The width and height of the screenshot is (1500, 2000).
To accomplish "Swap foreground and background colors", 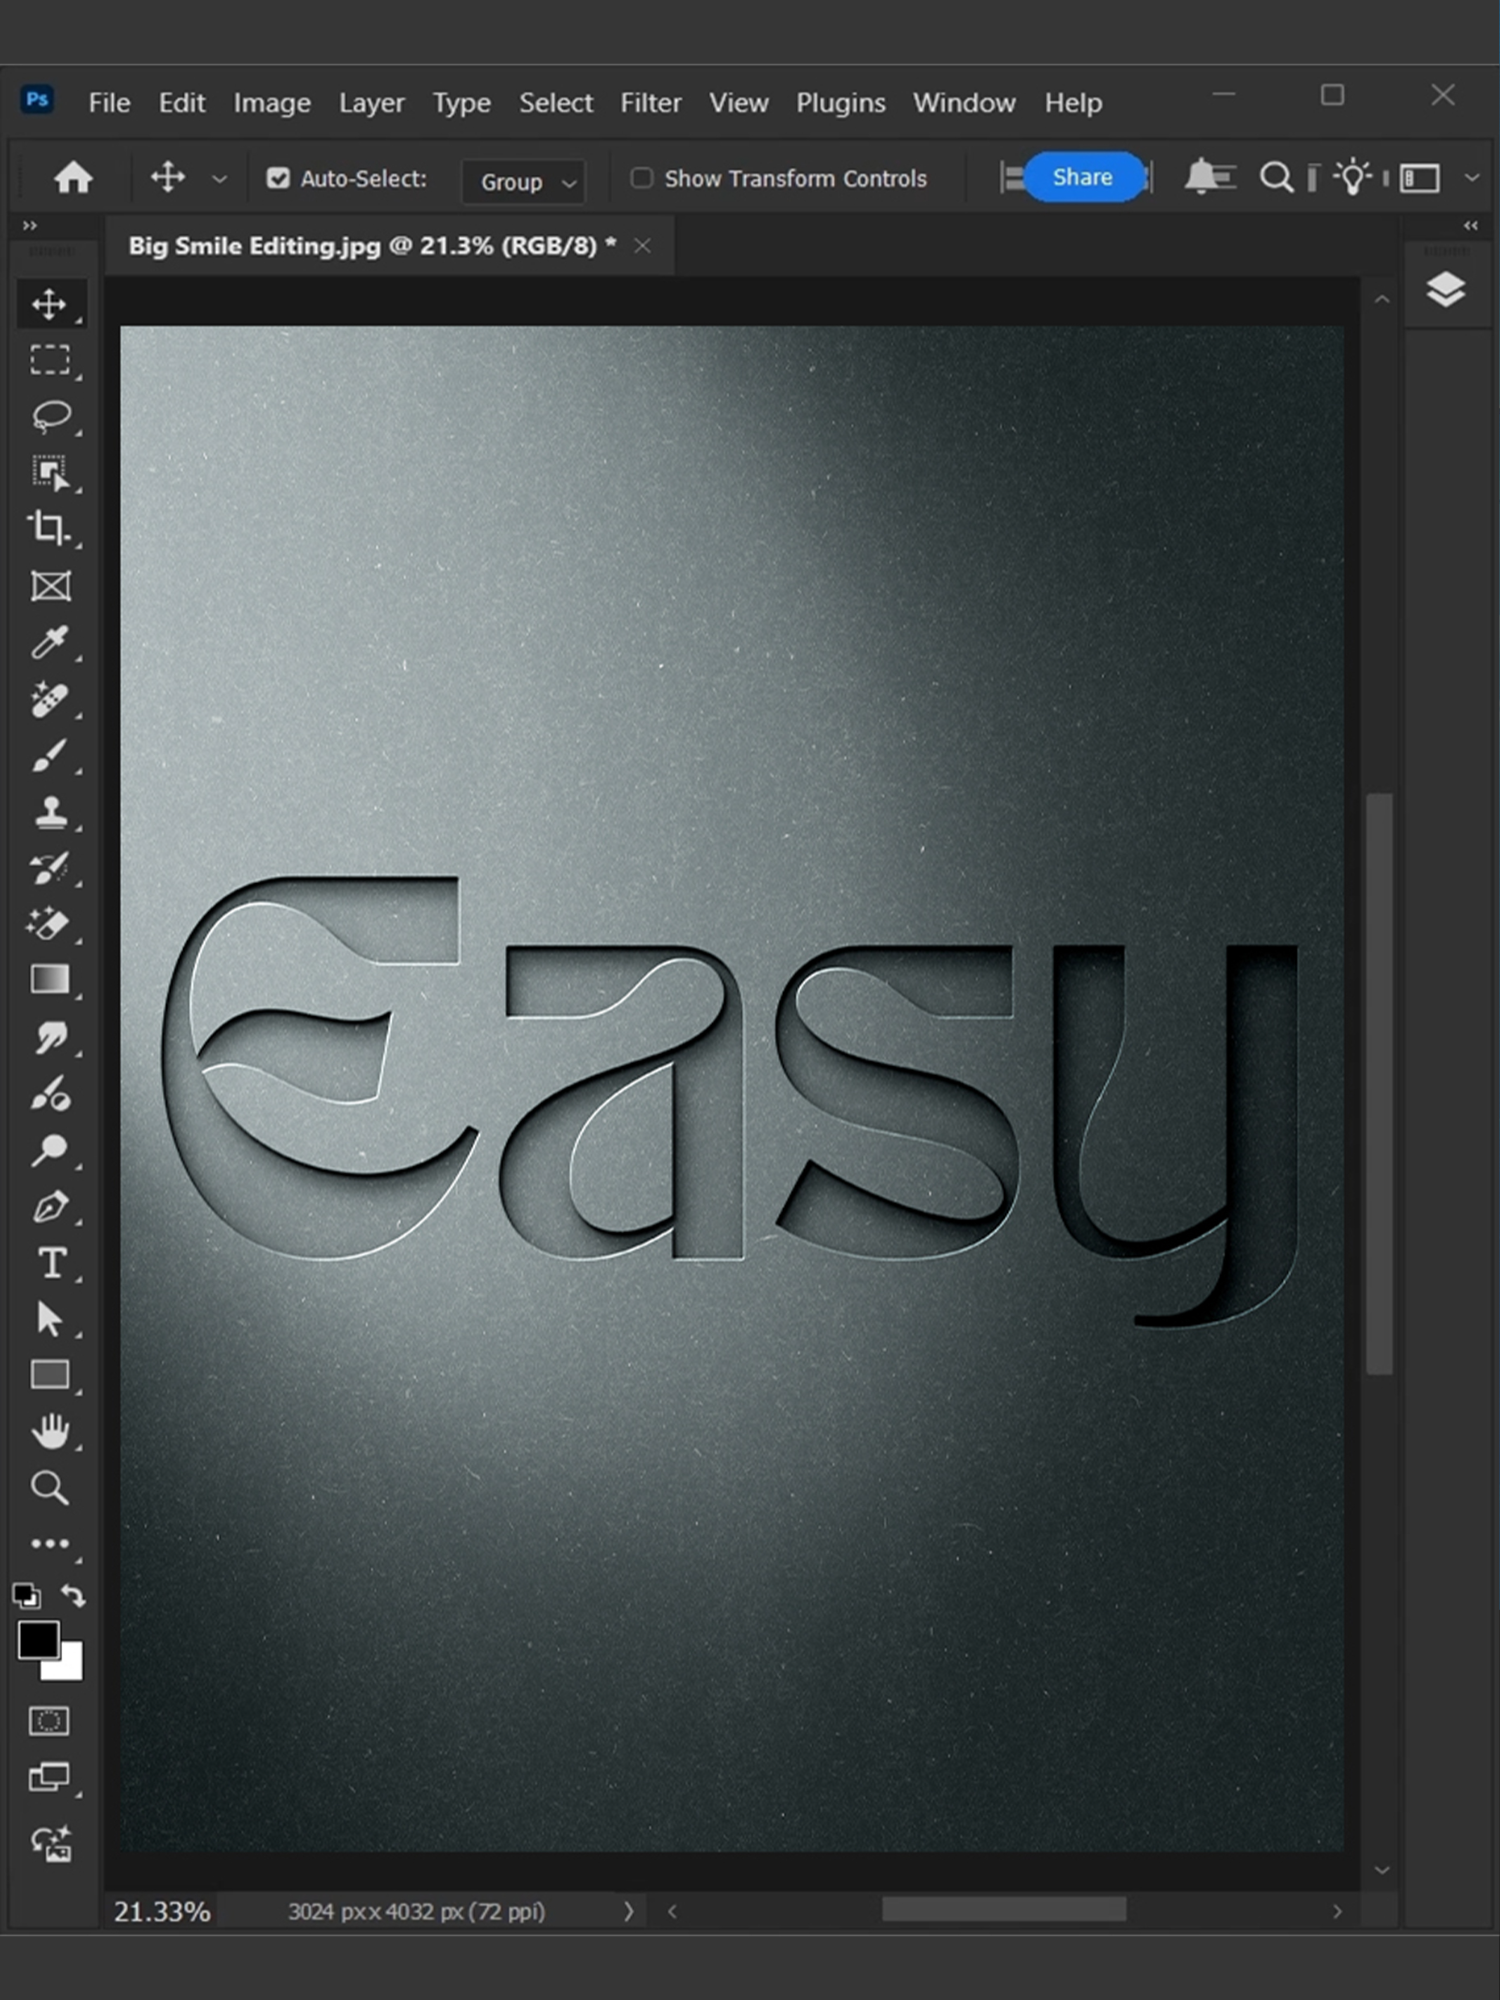I will [x=73, y=1595].
